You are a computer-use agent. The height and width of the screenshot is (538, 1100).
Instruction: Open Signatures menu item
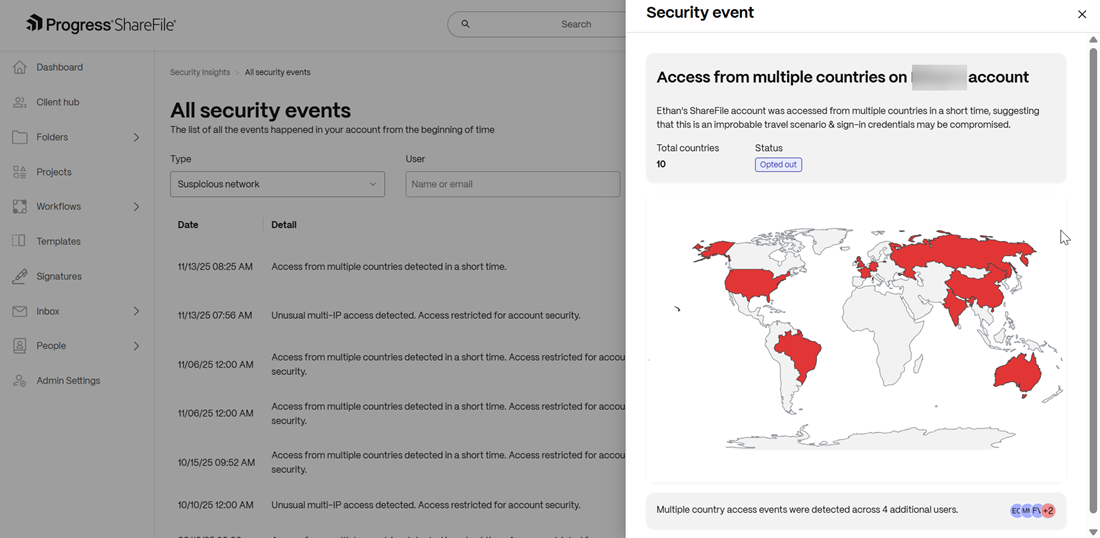(59, 276)
